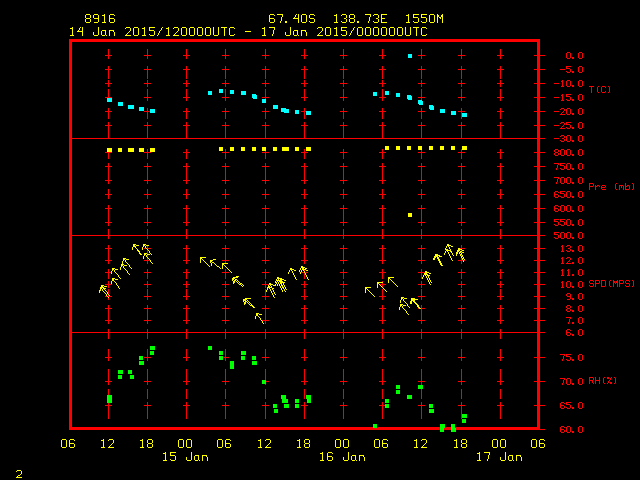Screen dimensions: 640x480
Task: Click the "7.0" wind speed tick label
Action: coord(574,321)
